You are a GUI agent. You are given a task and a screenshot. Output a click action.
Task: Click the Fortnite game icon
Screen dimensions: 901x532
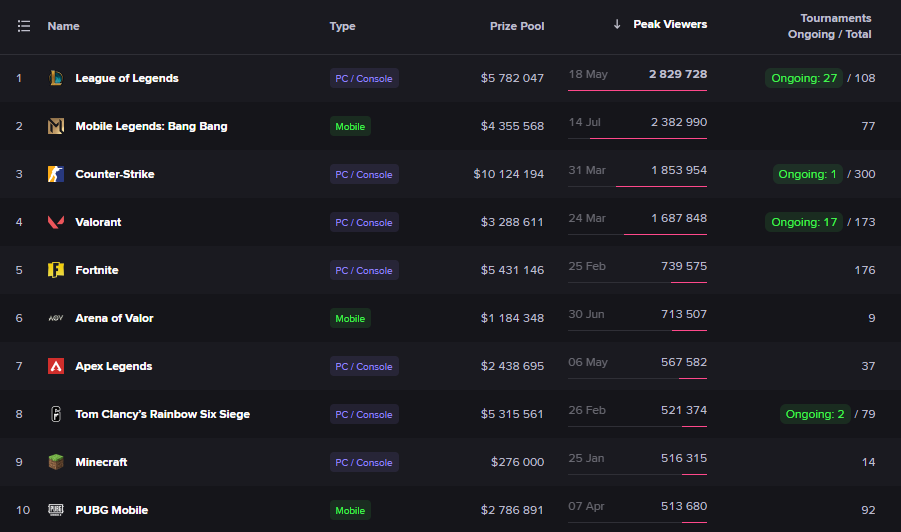pyautogui.click(x=56, y=270)
